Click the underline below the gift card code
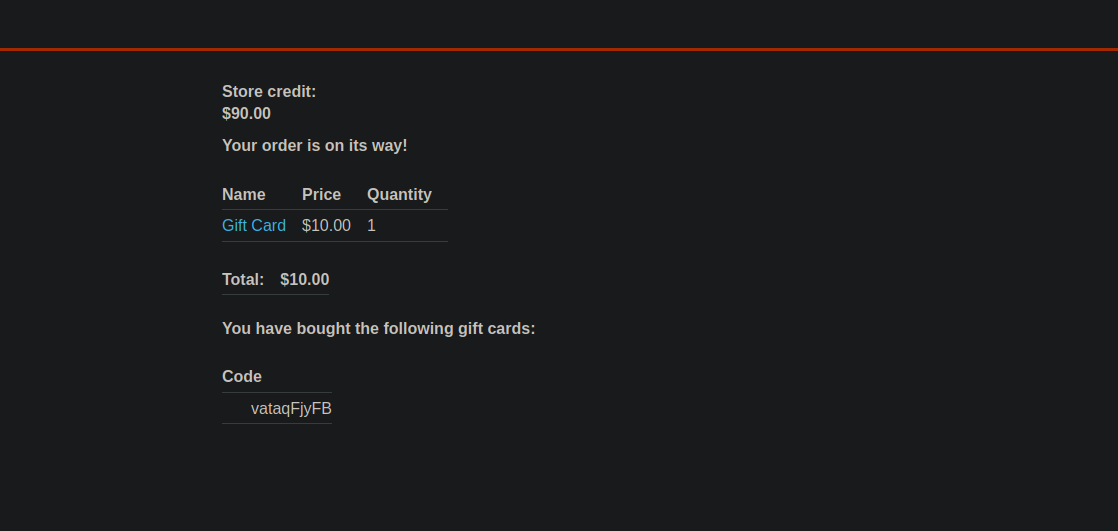The height and width of the screenshot is (531, 1118). tap(276, 424)
